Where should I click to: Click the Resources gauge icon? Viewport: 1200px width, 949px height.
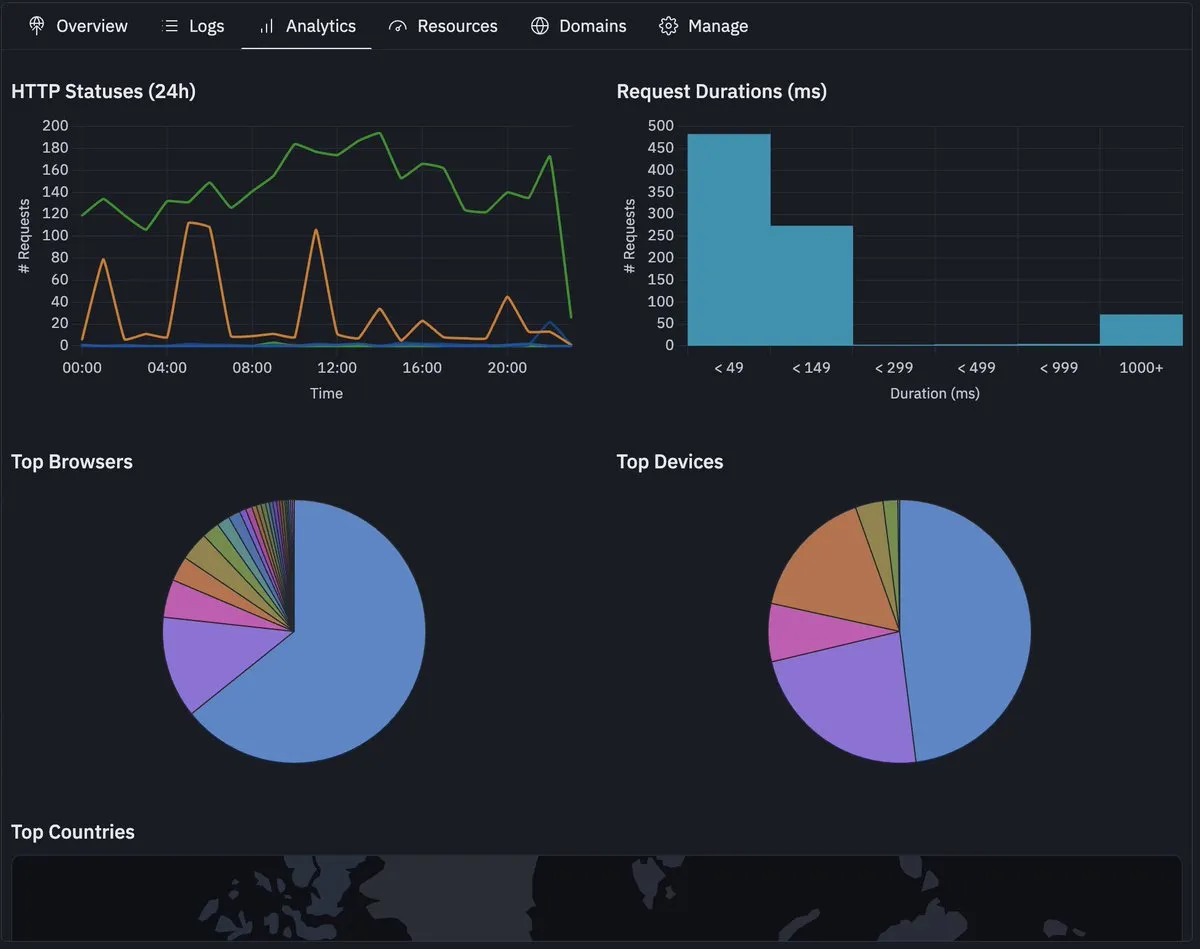398,26
